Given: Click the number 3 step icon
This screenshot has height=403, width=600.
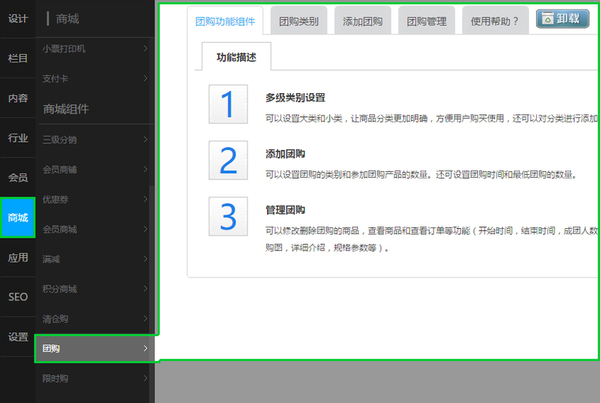Looking at the screenshot, I should 228,217.
